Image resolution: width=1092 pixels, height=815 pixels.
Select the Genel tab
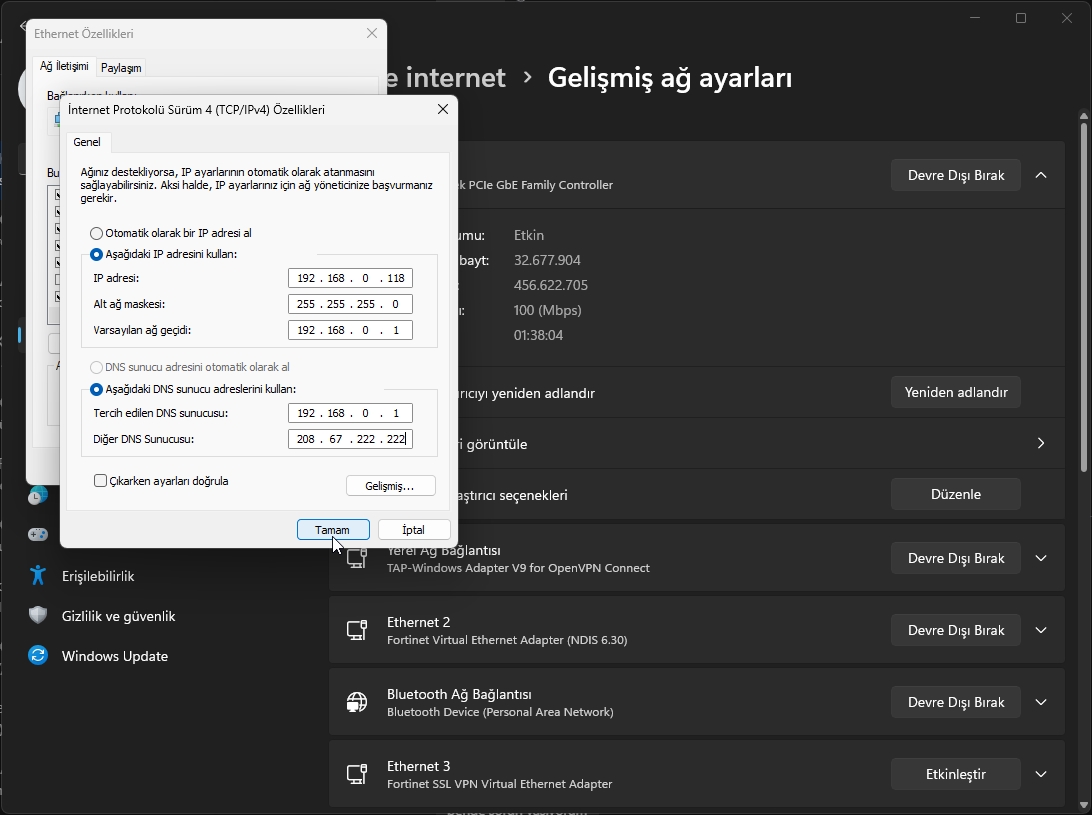[x=87, y=142]
